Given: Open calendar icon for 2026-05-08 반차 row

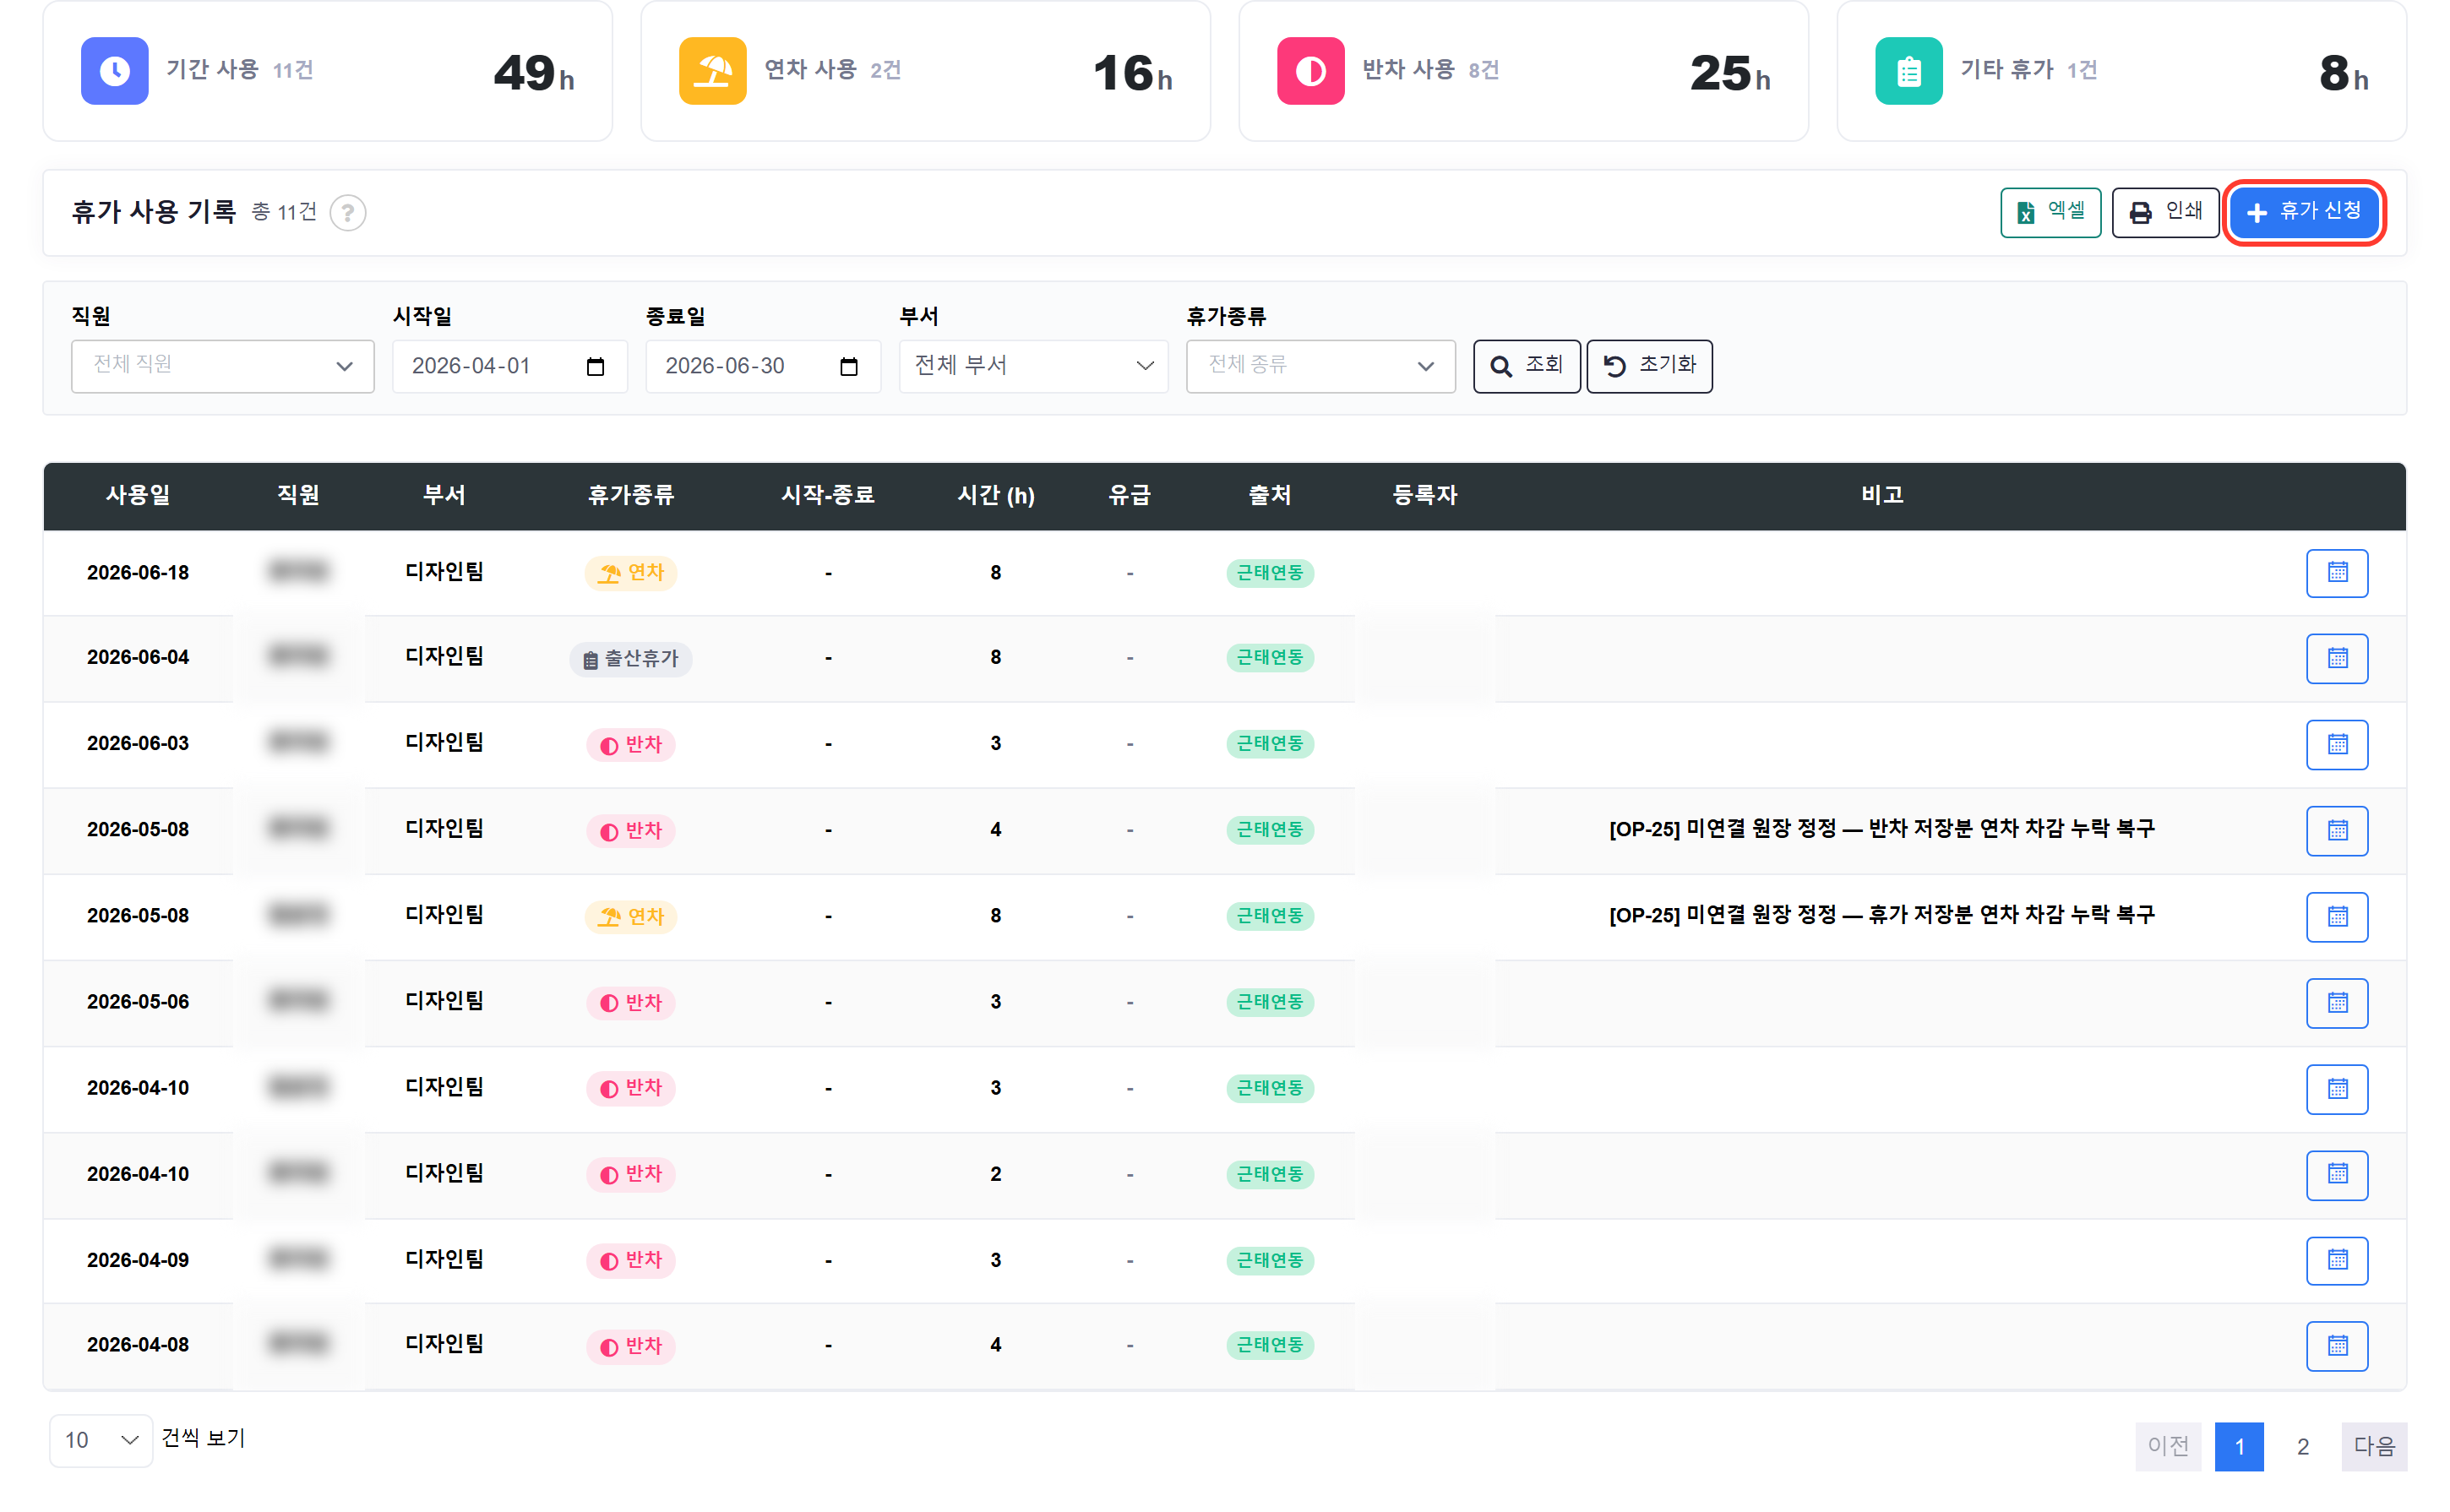Looking at the screenshot, I should [x=2336, y=830].
